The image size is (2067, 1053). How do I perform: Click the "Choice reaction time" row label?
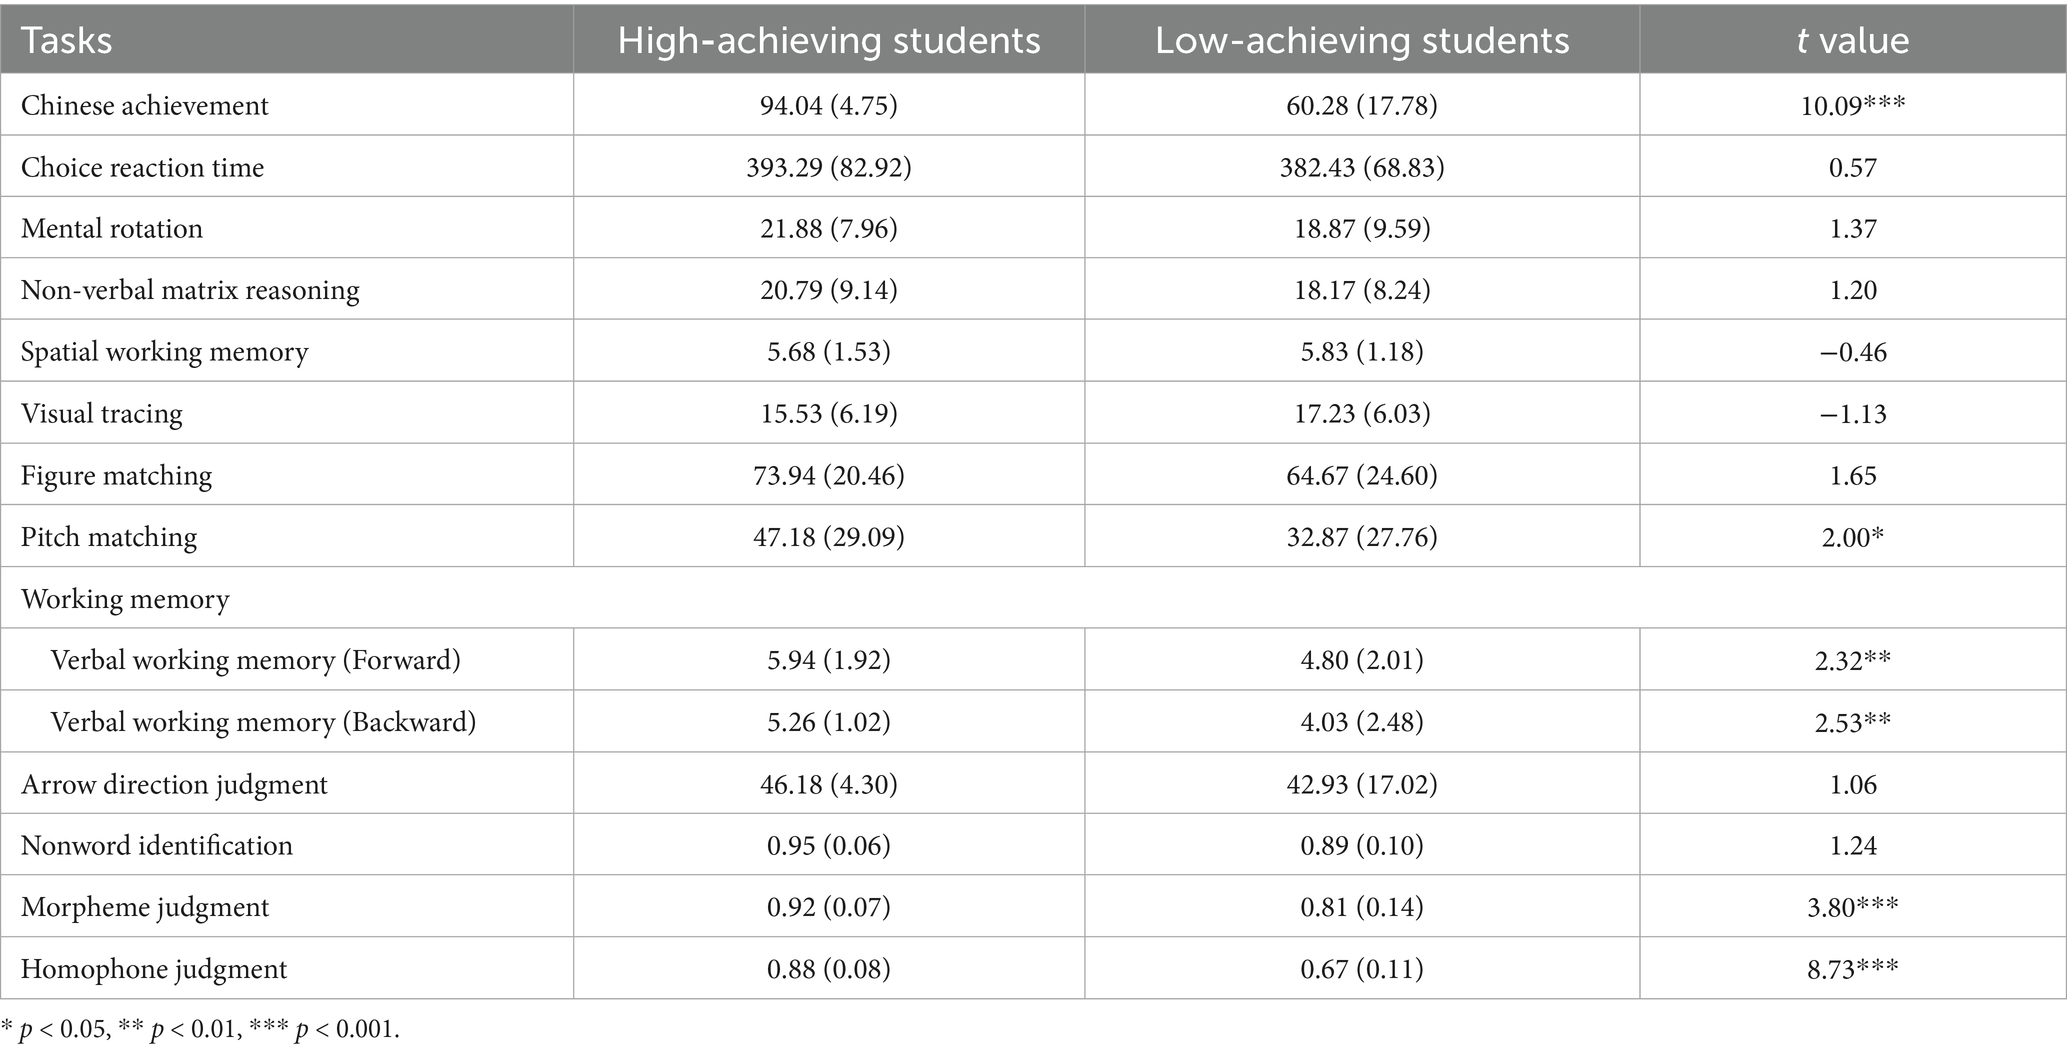(142, 167)
